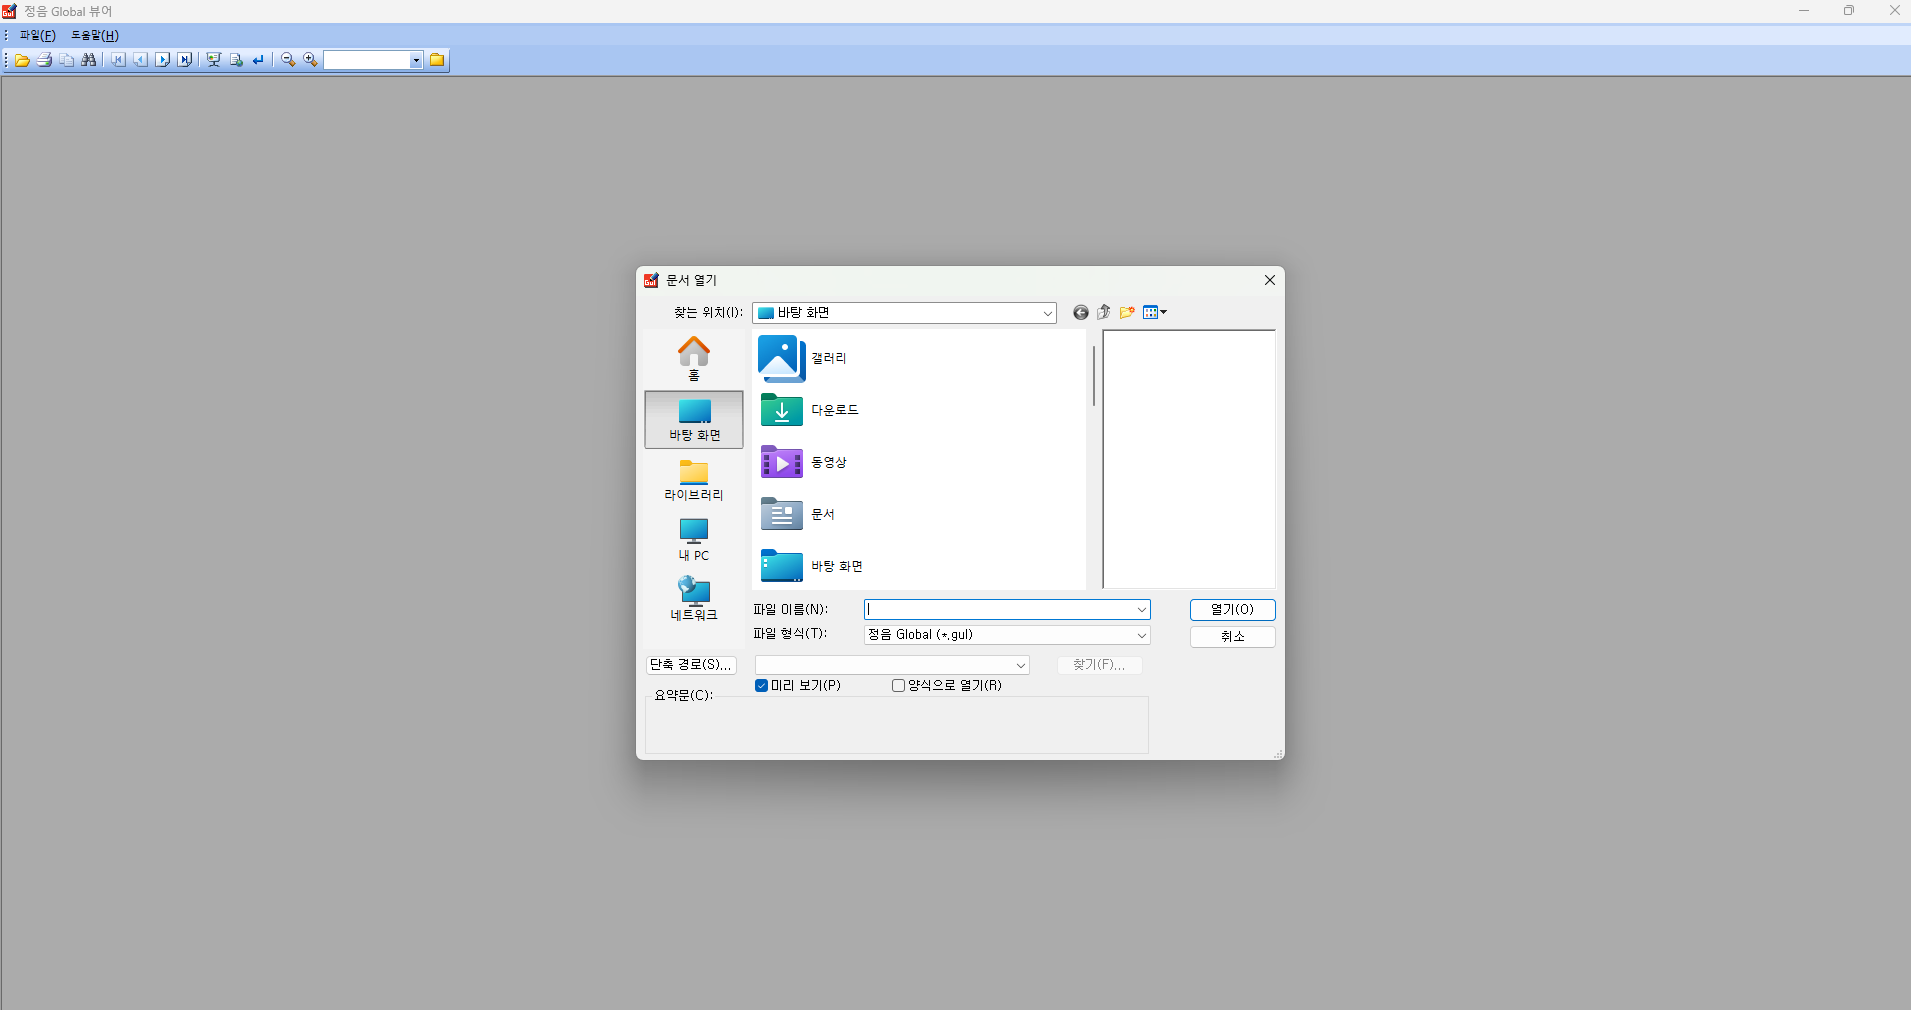Viewport: 1911px width, 1010px height.
Task: Open the 파일(F) menu
Action: 38,35
